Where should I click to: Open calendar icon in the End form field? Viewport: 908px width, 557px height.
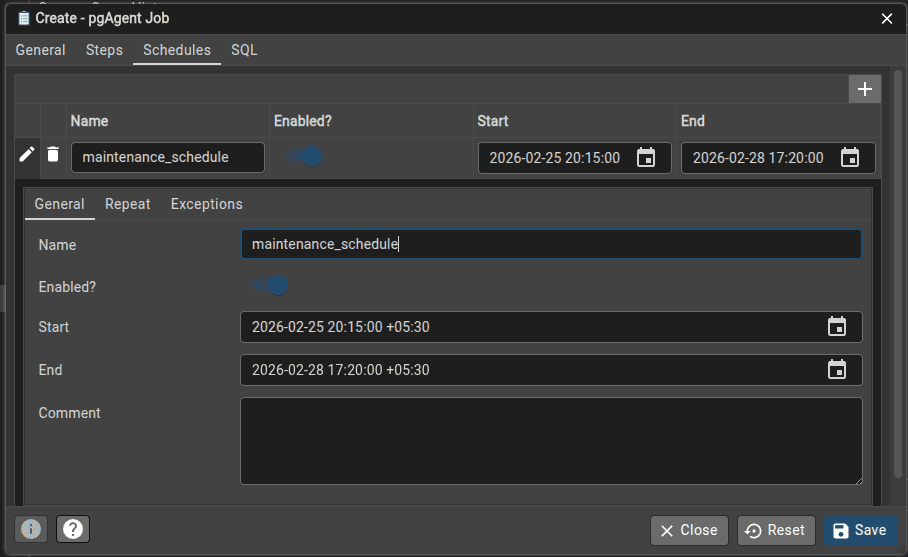click(x=837, y=370)
